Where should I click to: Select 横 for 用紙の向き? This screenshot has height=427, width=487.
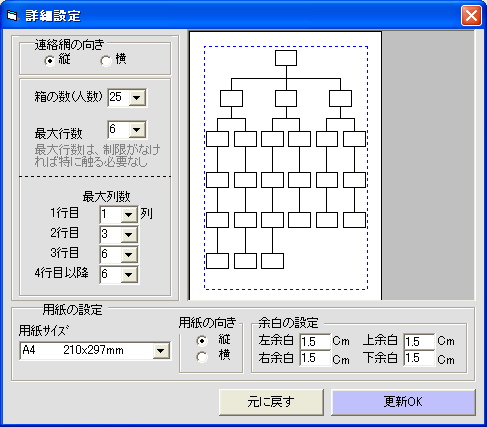[202, 357]
